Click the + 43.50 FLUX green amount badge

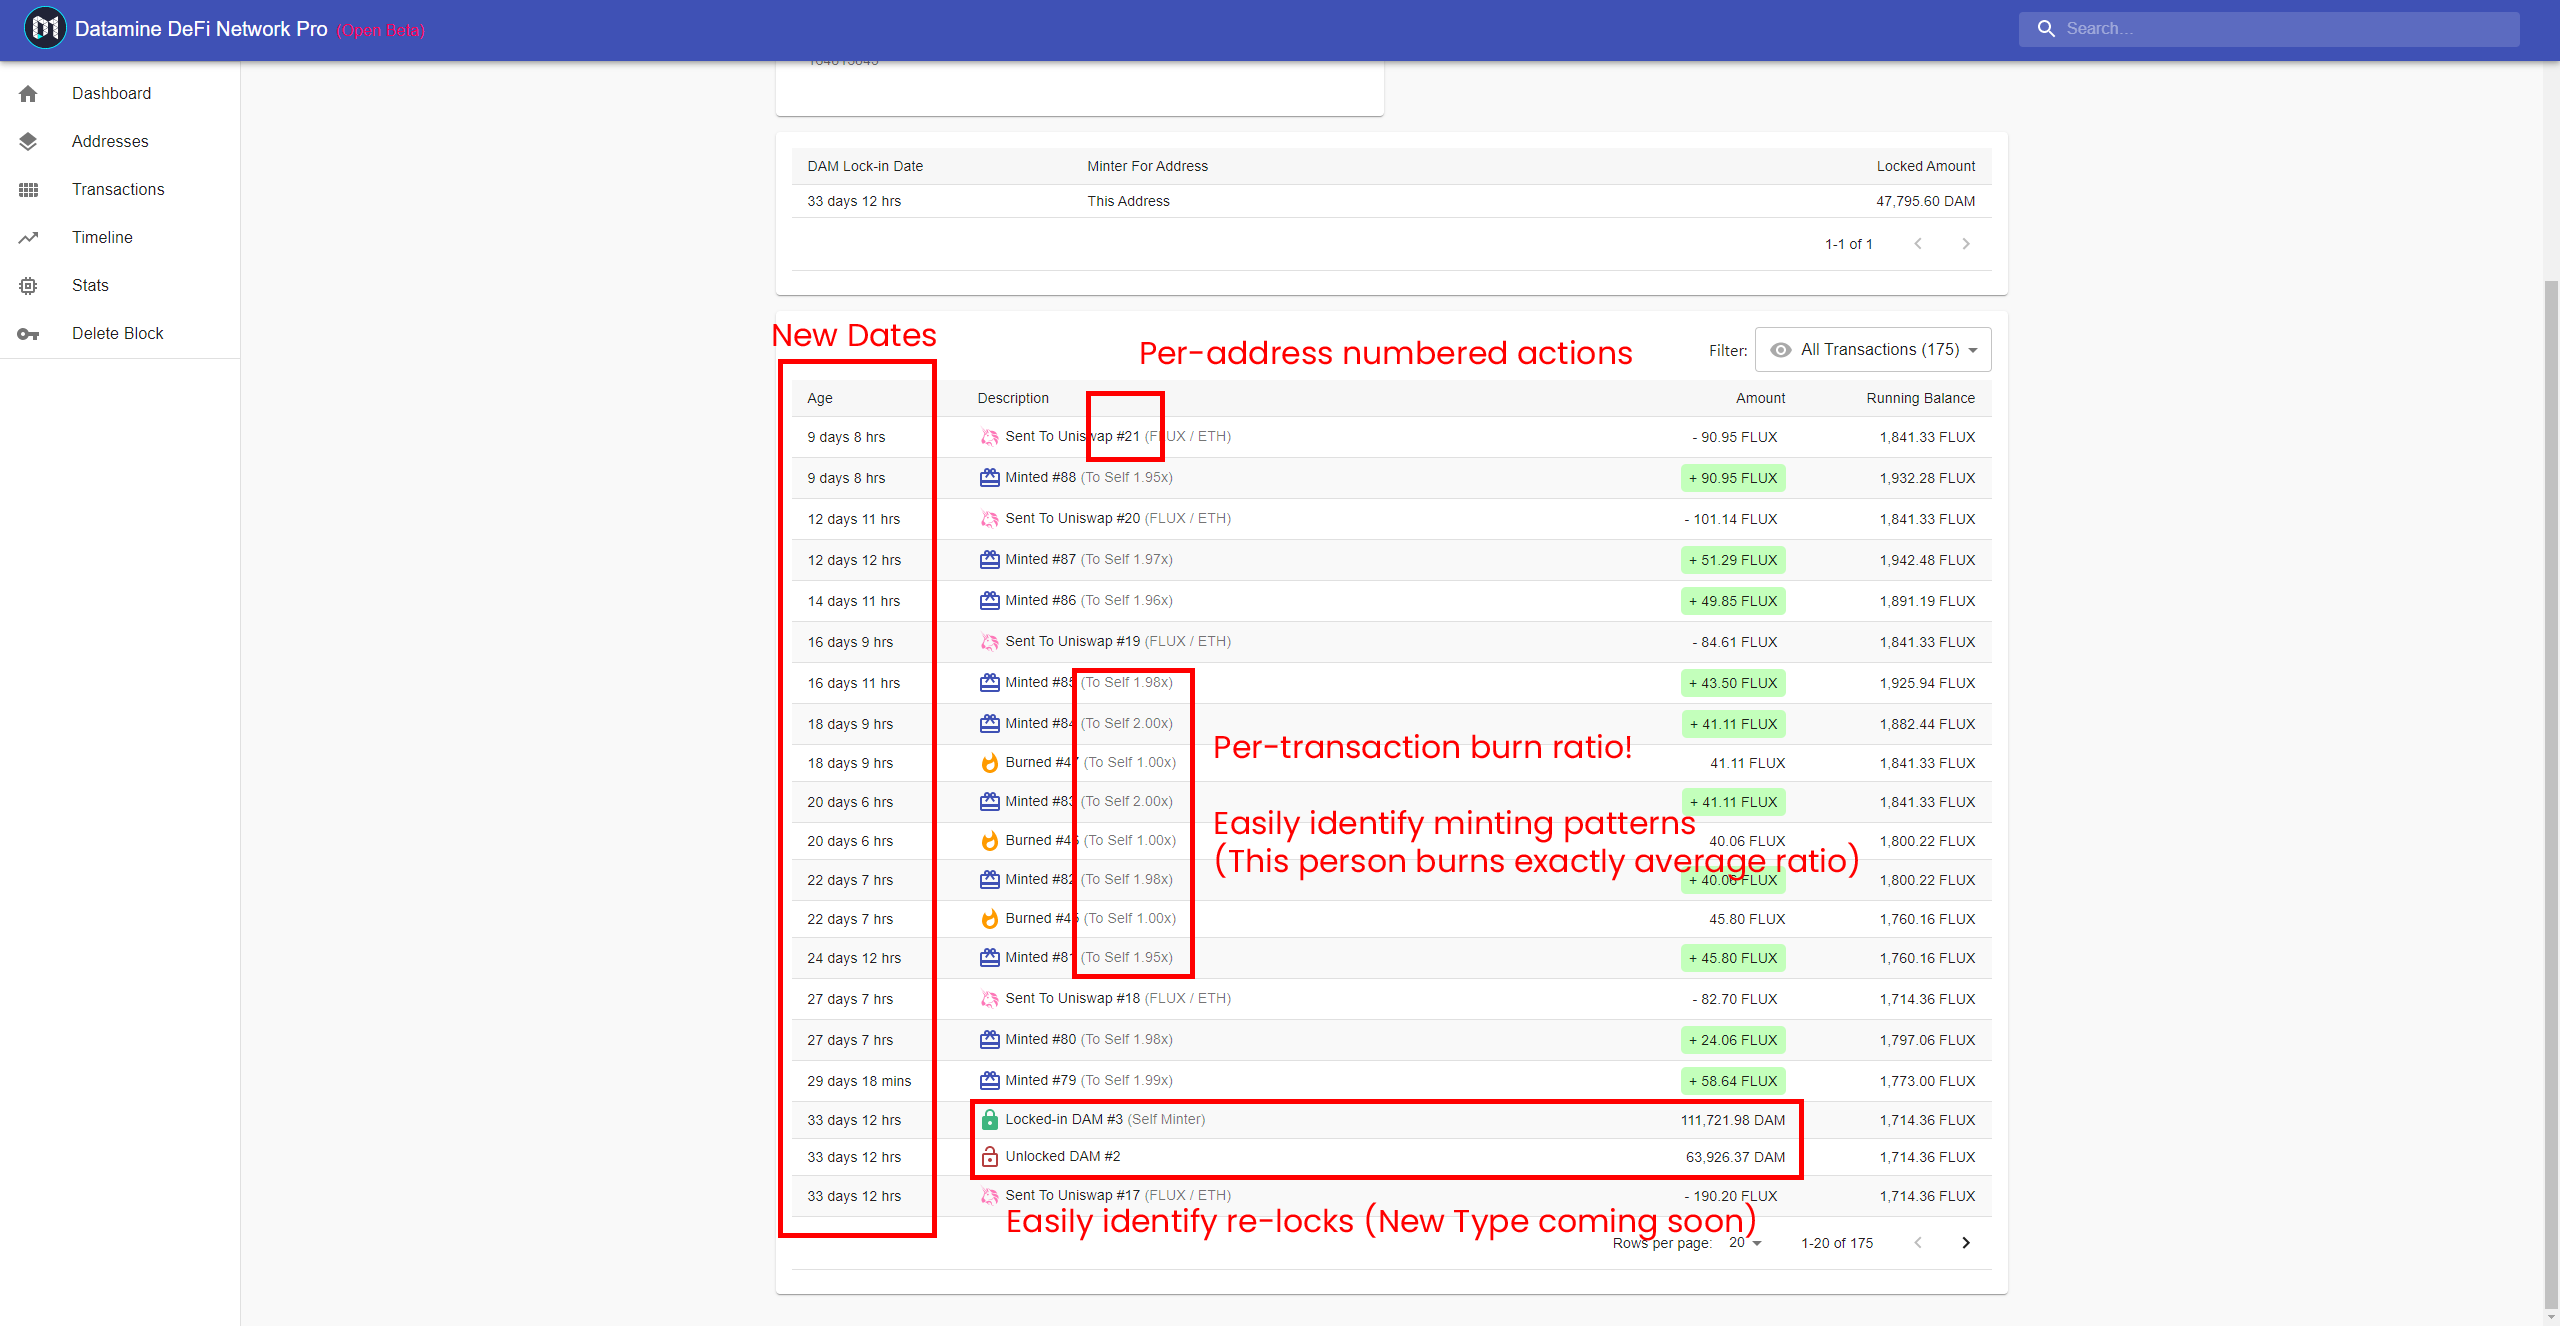tap(1733, 683)
